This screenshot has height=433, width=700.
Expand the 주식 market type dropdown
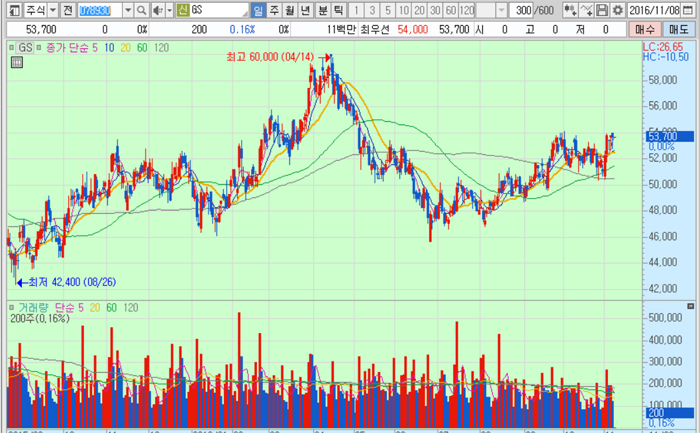click(52, 10)
